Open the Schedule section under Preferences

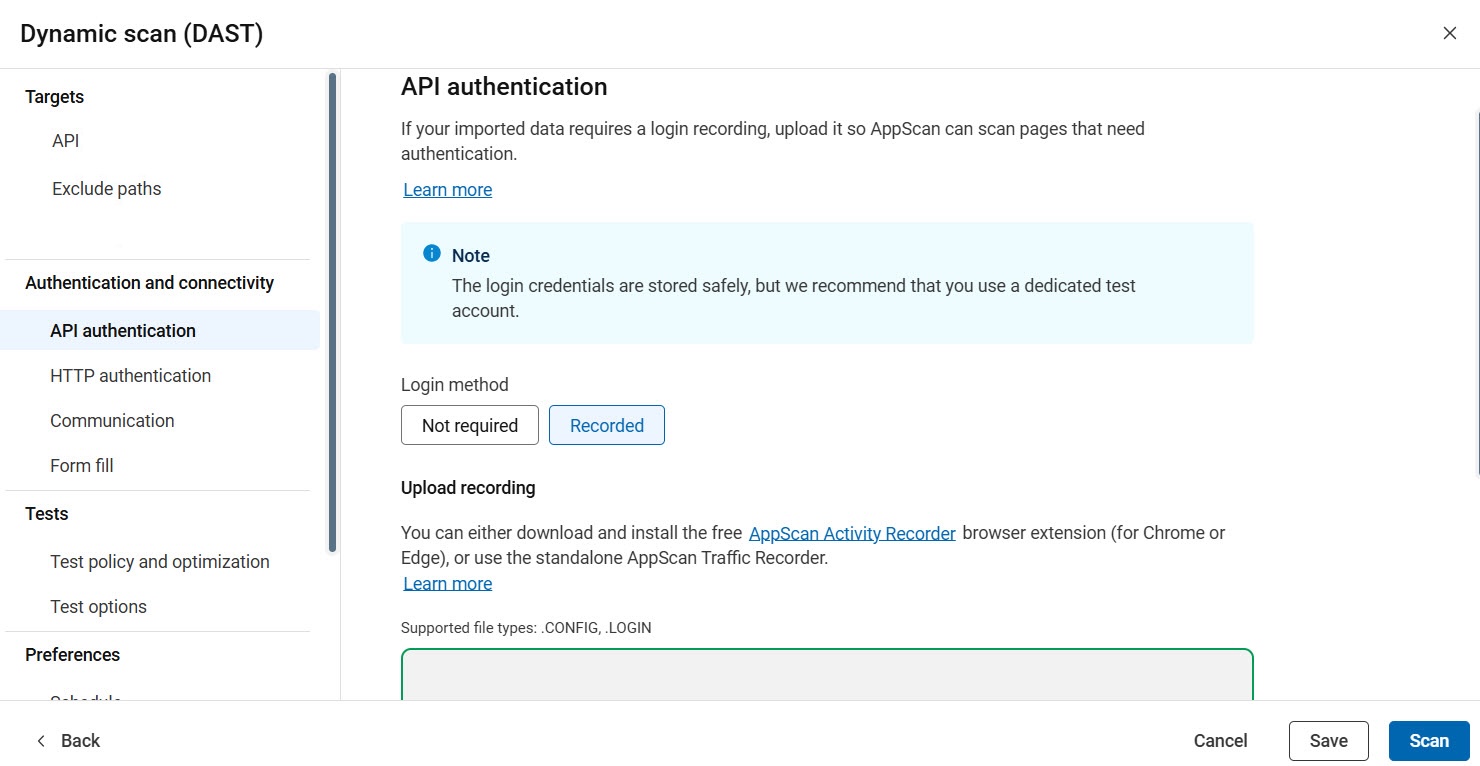[86, 700]
